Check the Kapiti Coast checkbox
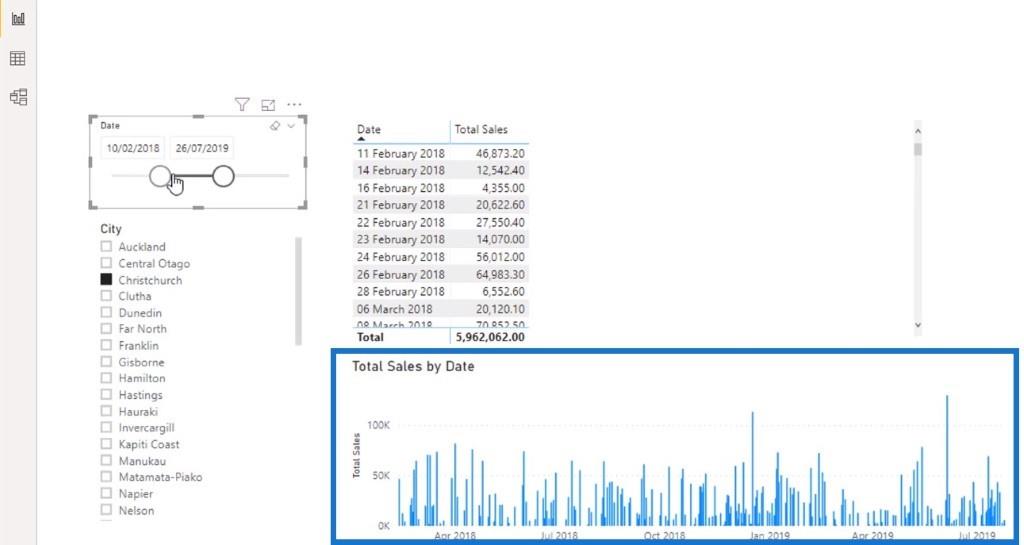 (106, 444)
